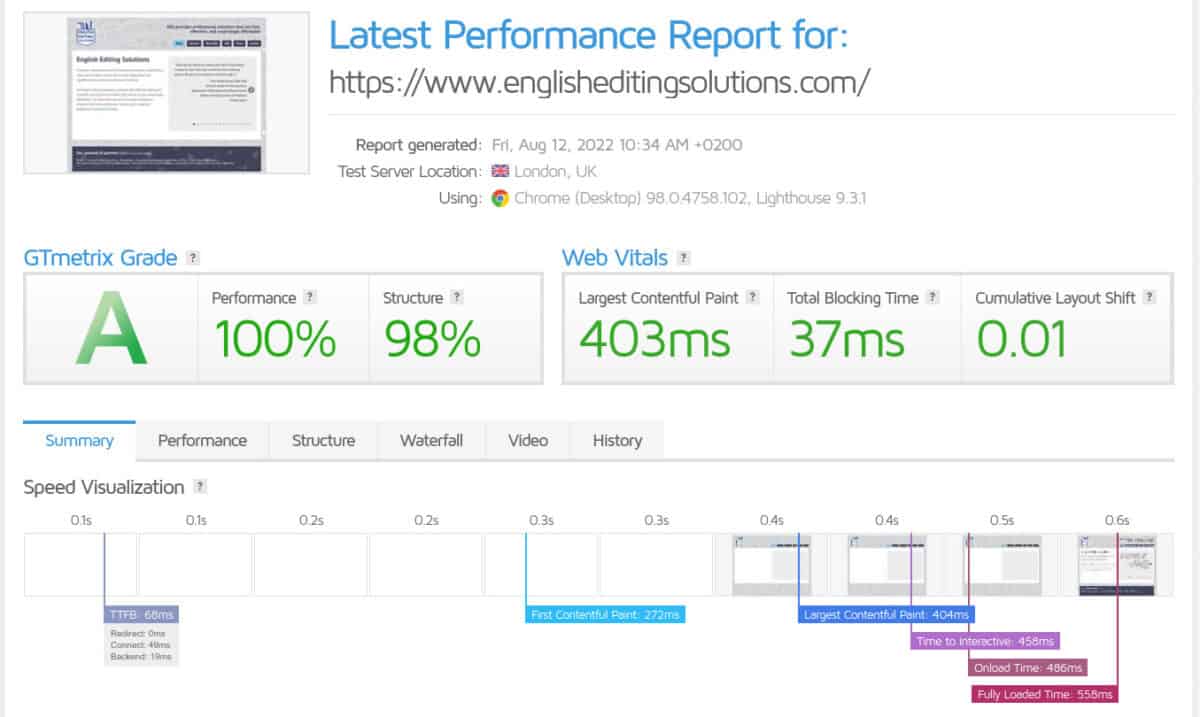
Task: Click the Largest Contentful Paint: 404ms marker
Action: 887,615
